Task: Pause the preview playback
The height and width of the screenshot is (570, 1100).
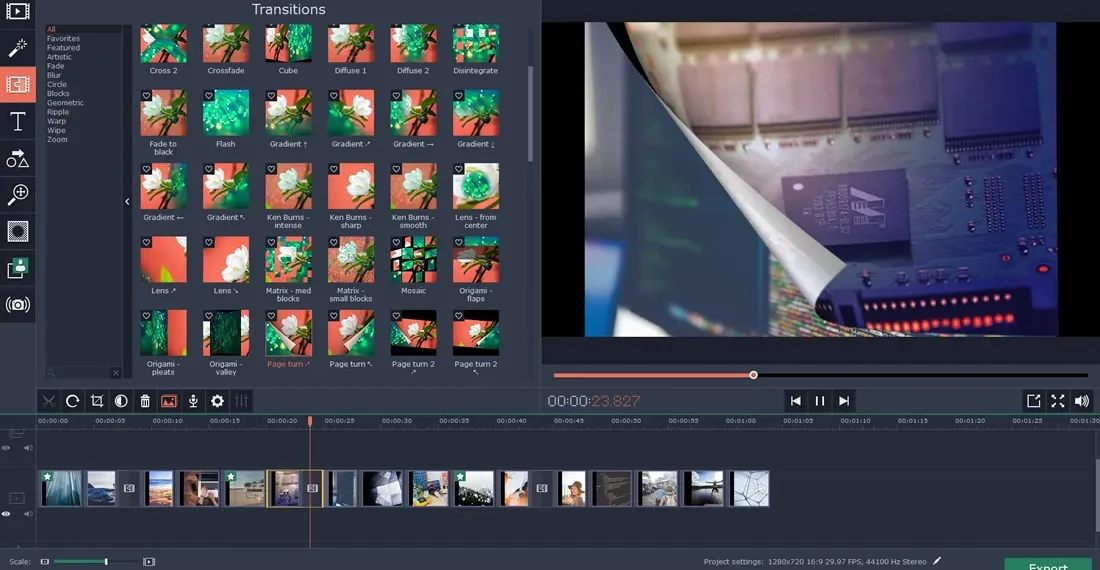Action: (x=819, y=401)
